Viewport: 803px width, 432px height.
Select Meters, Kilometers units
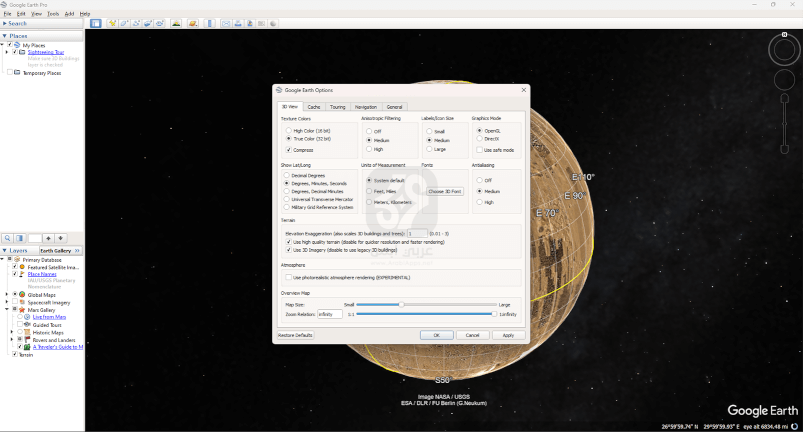[369, 202]
